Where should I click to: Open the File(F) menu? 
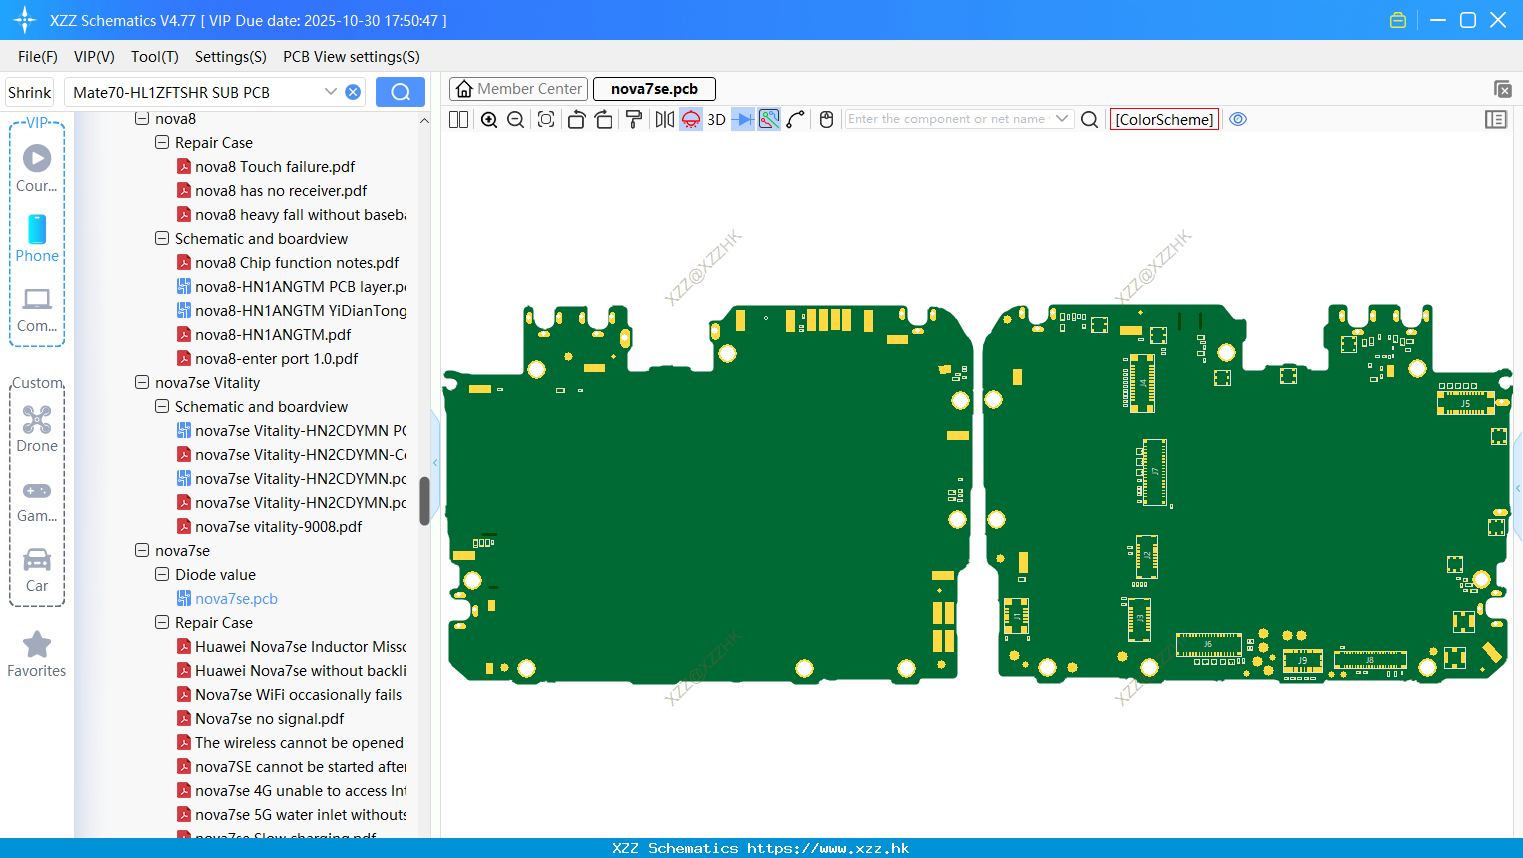point(37,56)
